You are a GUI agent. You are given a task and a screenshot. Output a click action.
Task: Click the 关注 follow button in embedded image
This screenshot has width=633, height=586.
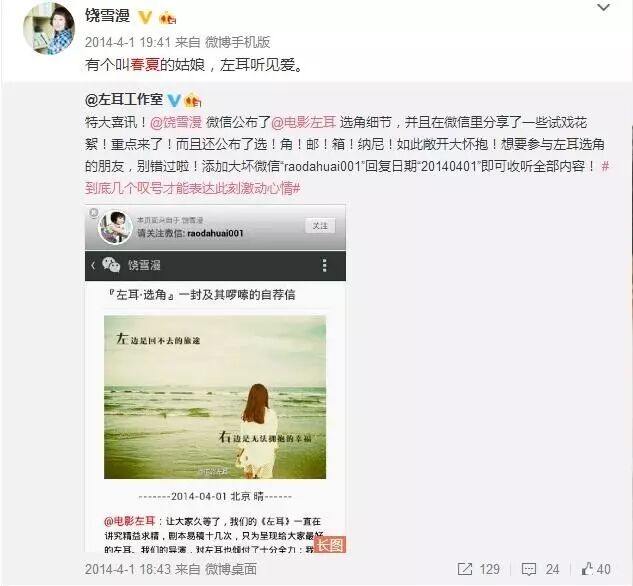[320, 226]
